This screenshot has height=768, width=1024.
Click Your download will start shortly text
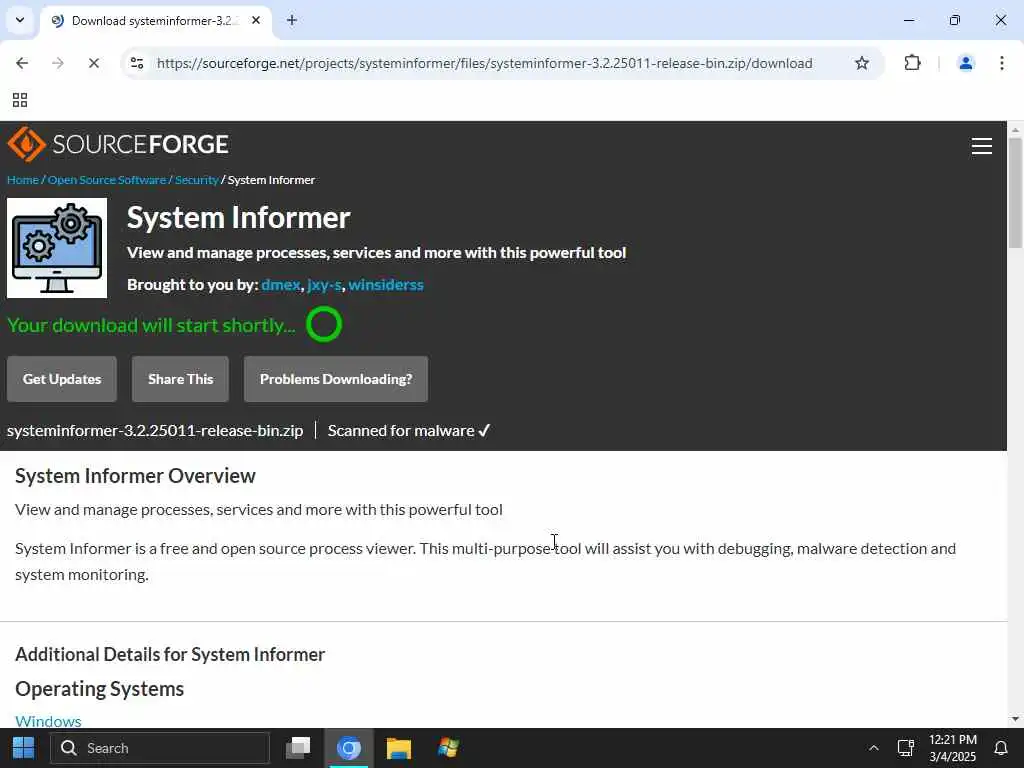coord(151,325)
